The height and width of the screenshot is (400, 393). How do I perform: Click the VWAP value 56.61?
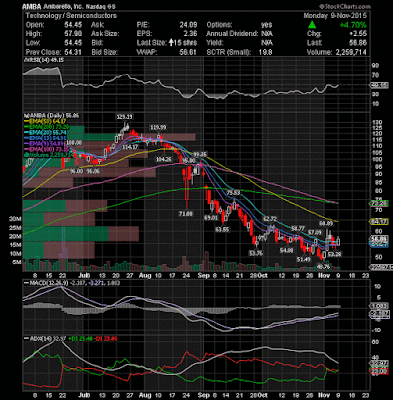pyautogui.click(x=188, y=52)
